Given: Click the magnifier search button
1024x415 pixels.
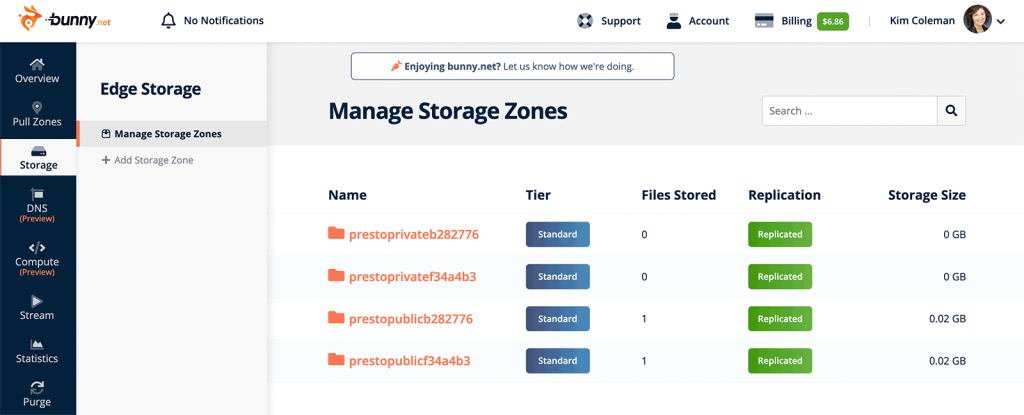Looking at the screenshot, I should tap(952, 110).
